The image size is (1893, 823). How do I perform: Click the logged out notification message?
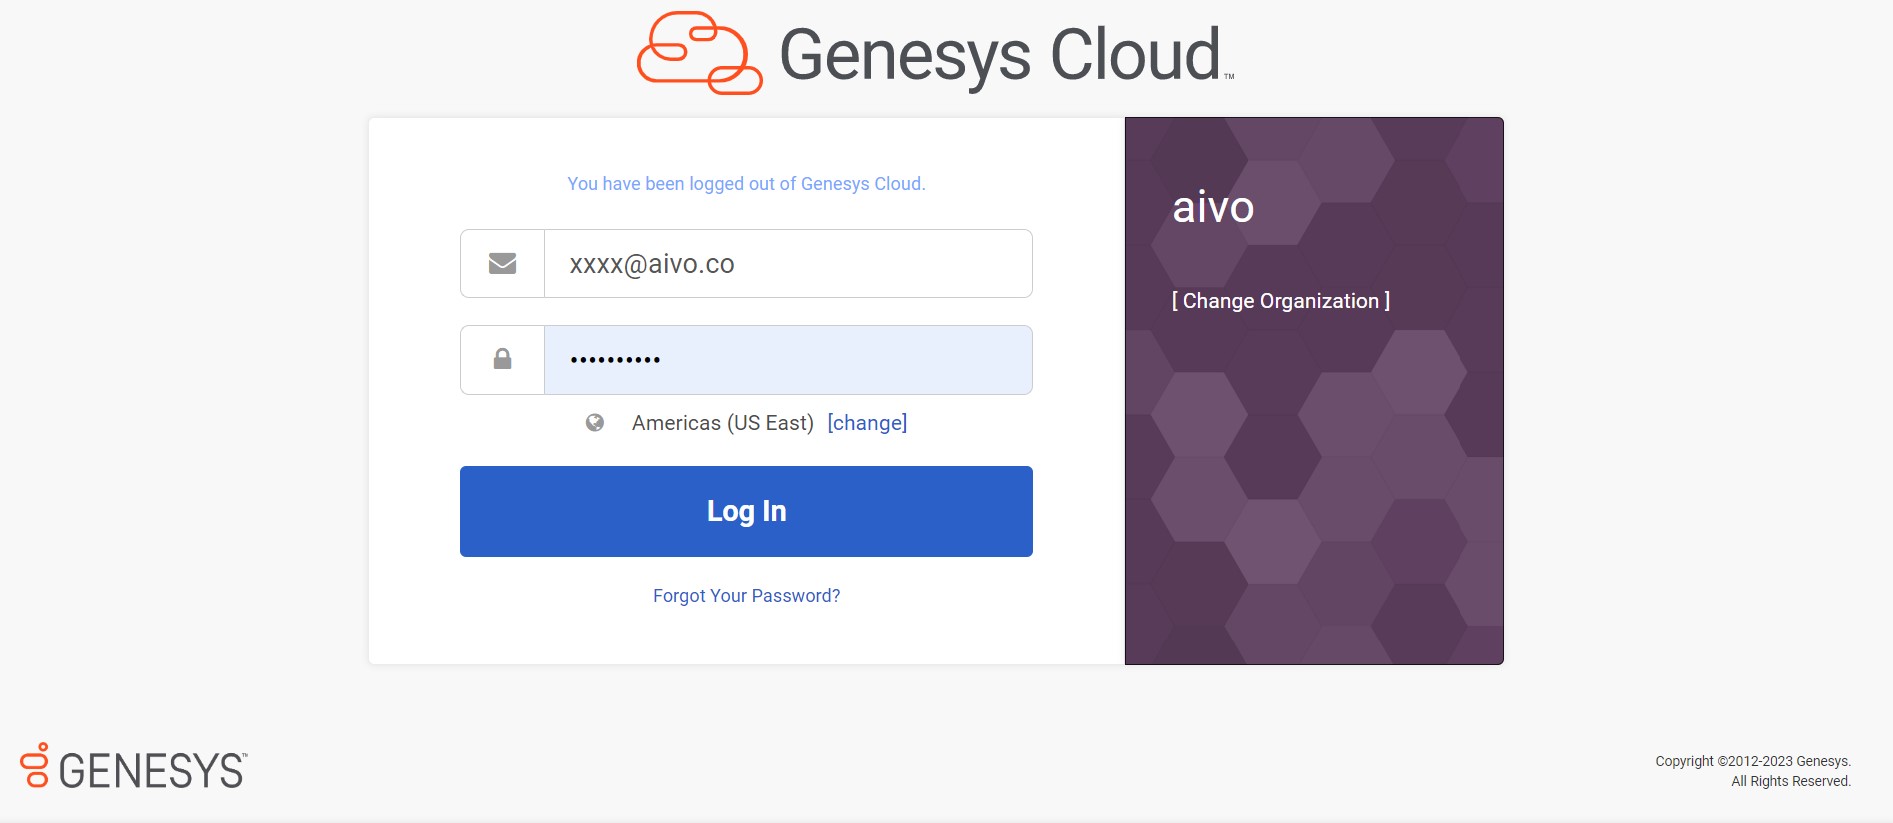coord(746,184)
